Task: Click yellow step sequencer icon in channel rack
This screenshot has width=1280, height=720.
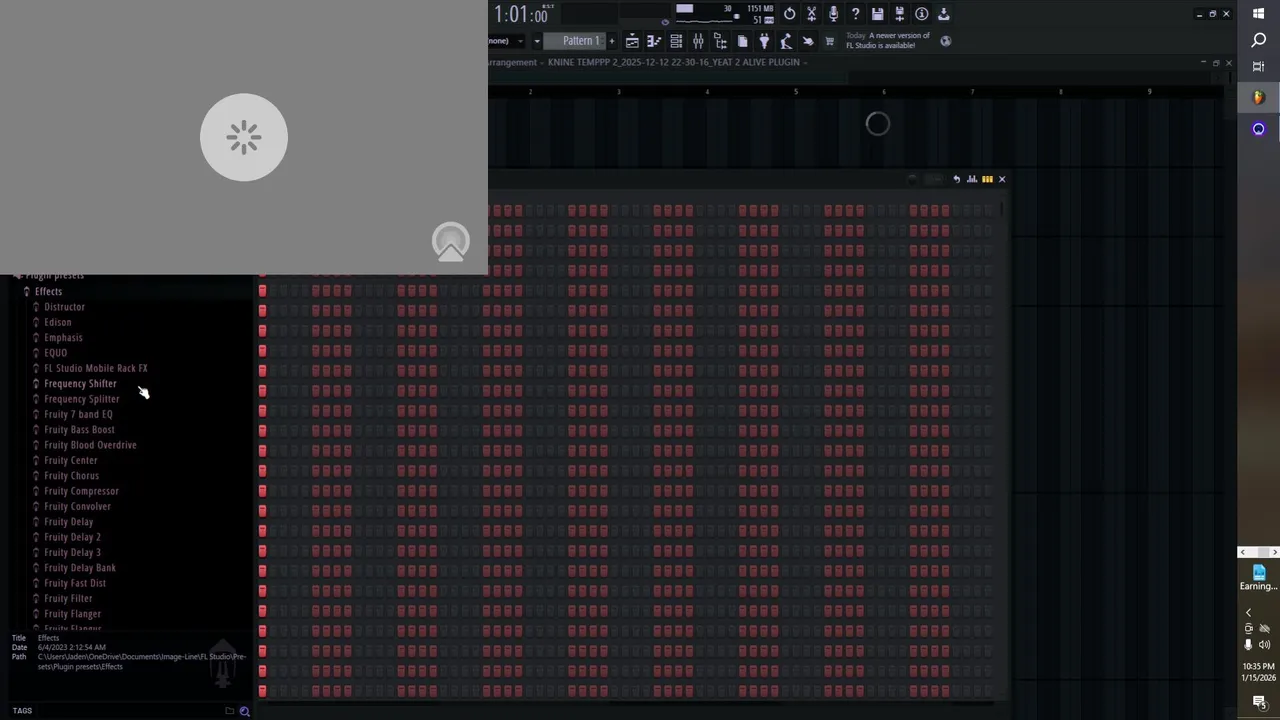Action: [987, 179]
